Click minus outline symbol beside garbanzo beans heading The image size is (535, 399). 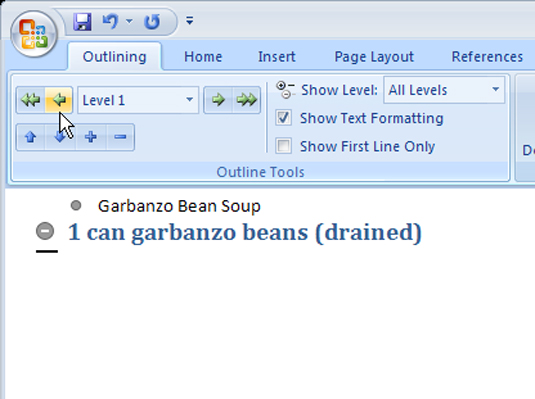tap(45, 231)
